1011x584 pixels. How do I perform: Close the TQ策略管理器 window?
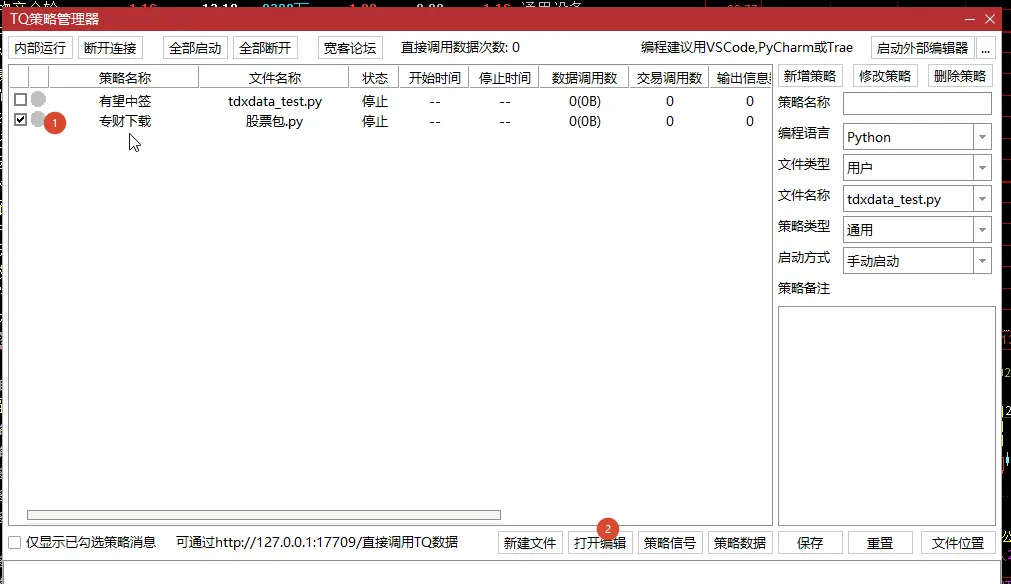tap(990, 19)
